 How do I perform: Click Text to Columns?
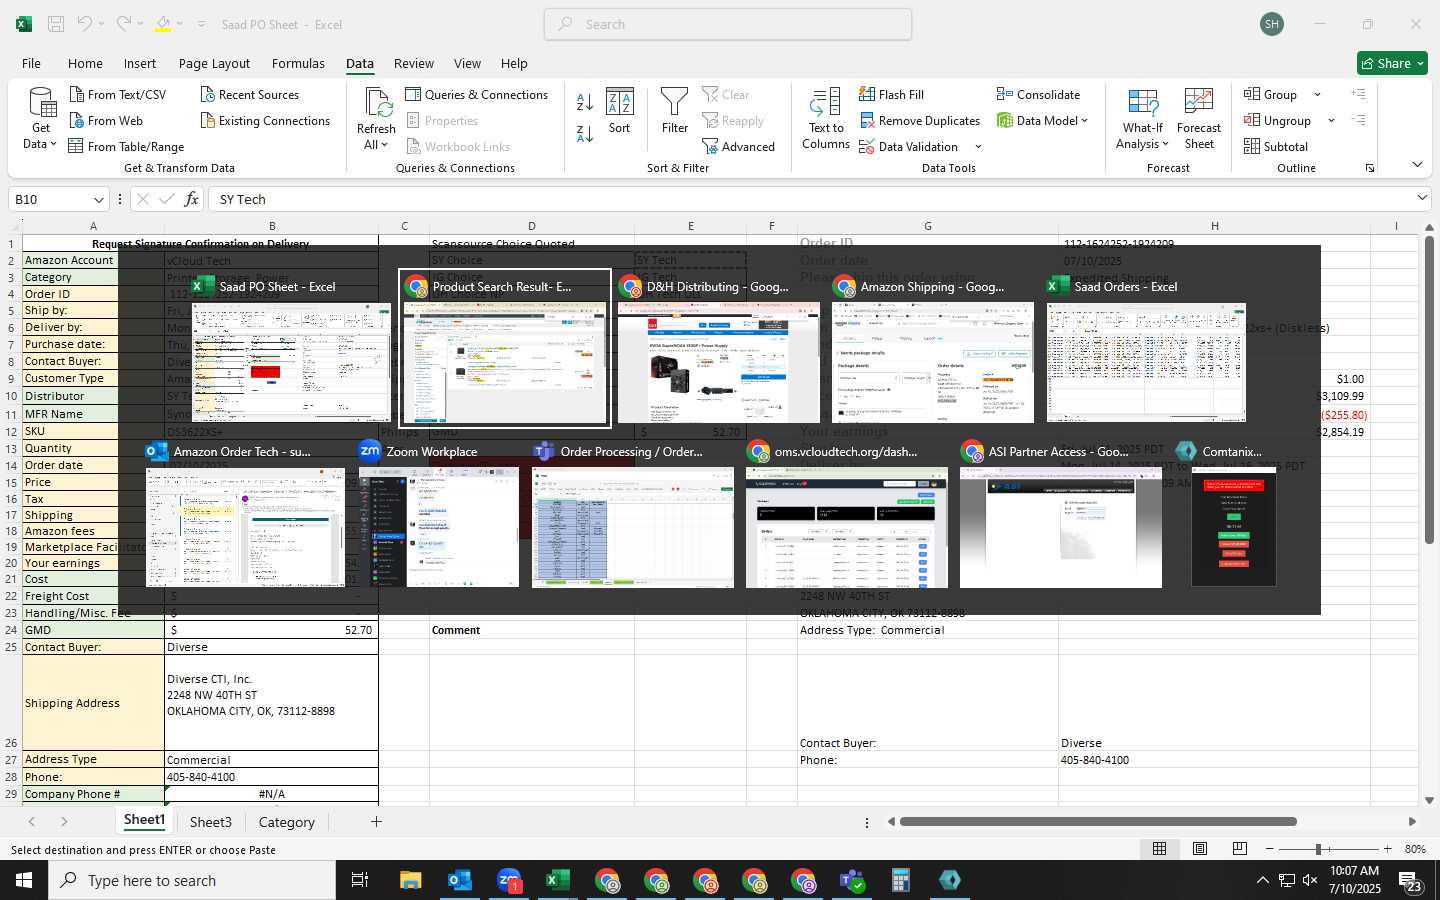tap(826, 119)
